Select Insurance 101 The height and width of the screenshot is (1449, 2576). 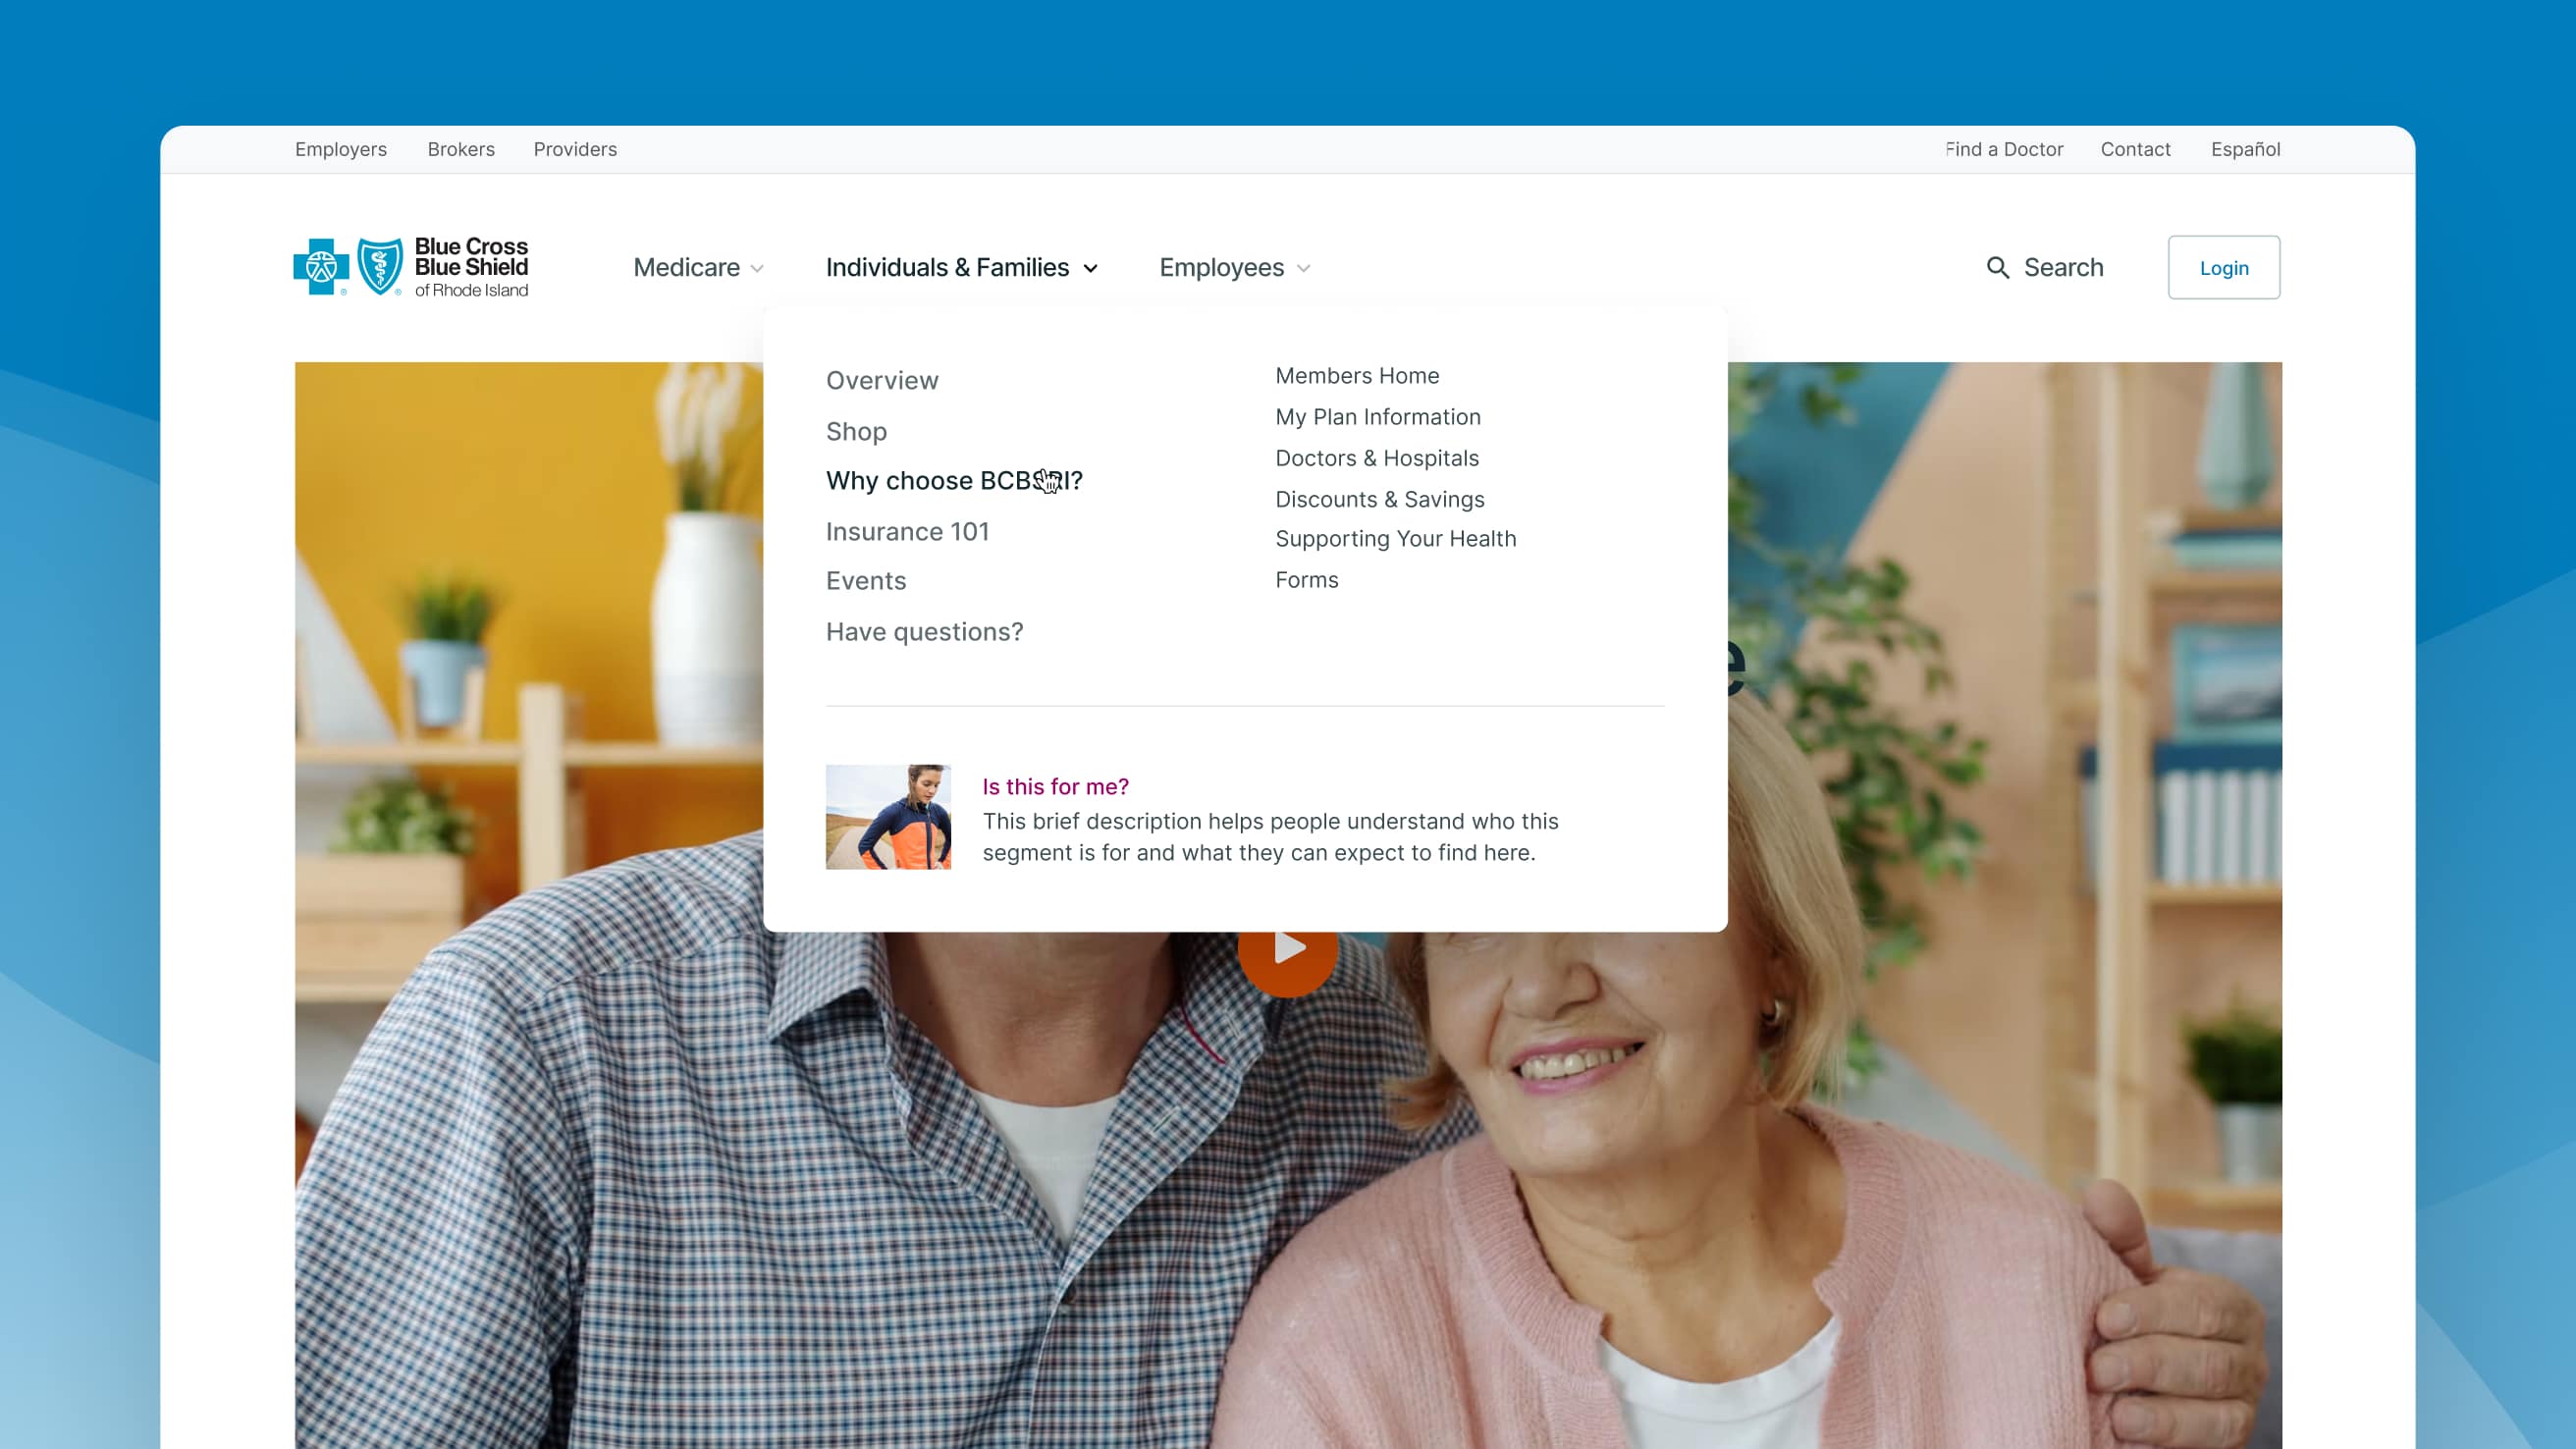(907, 532)
